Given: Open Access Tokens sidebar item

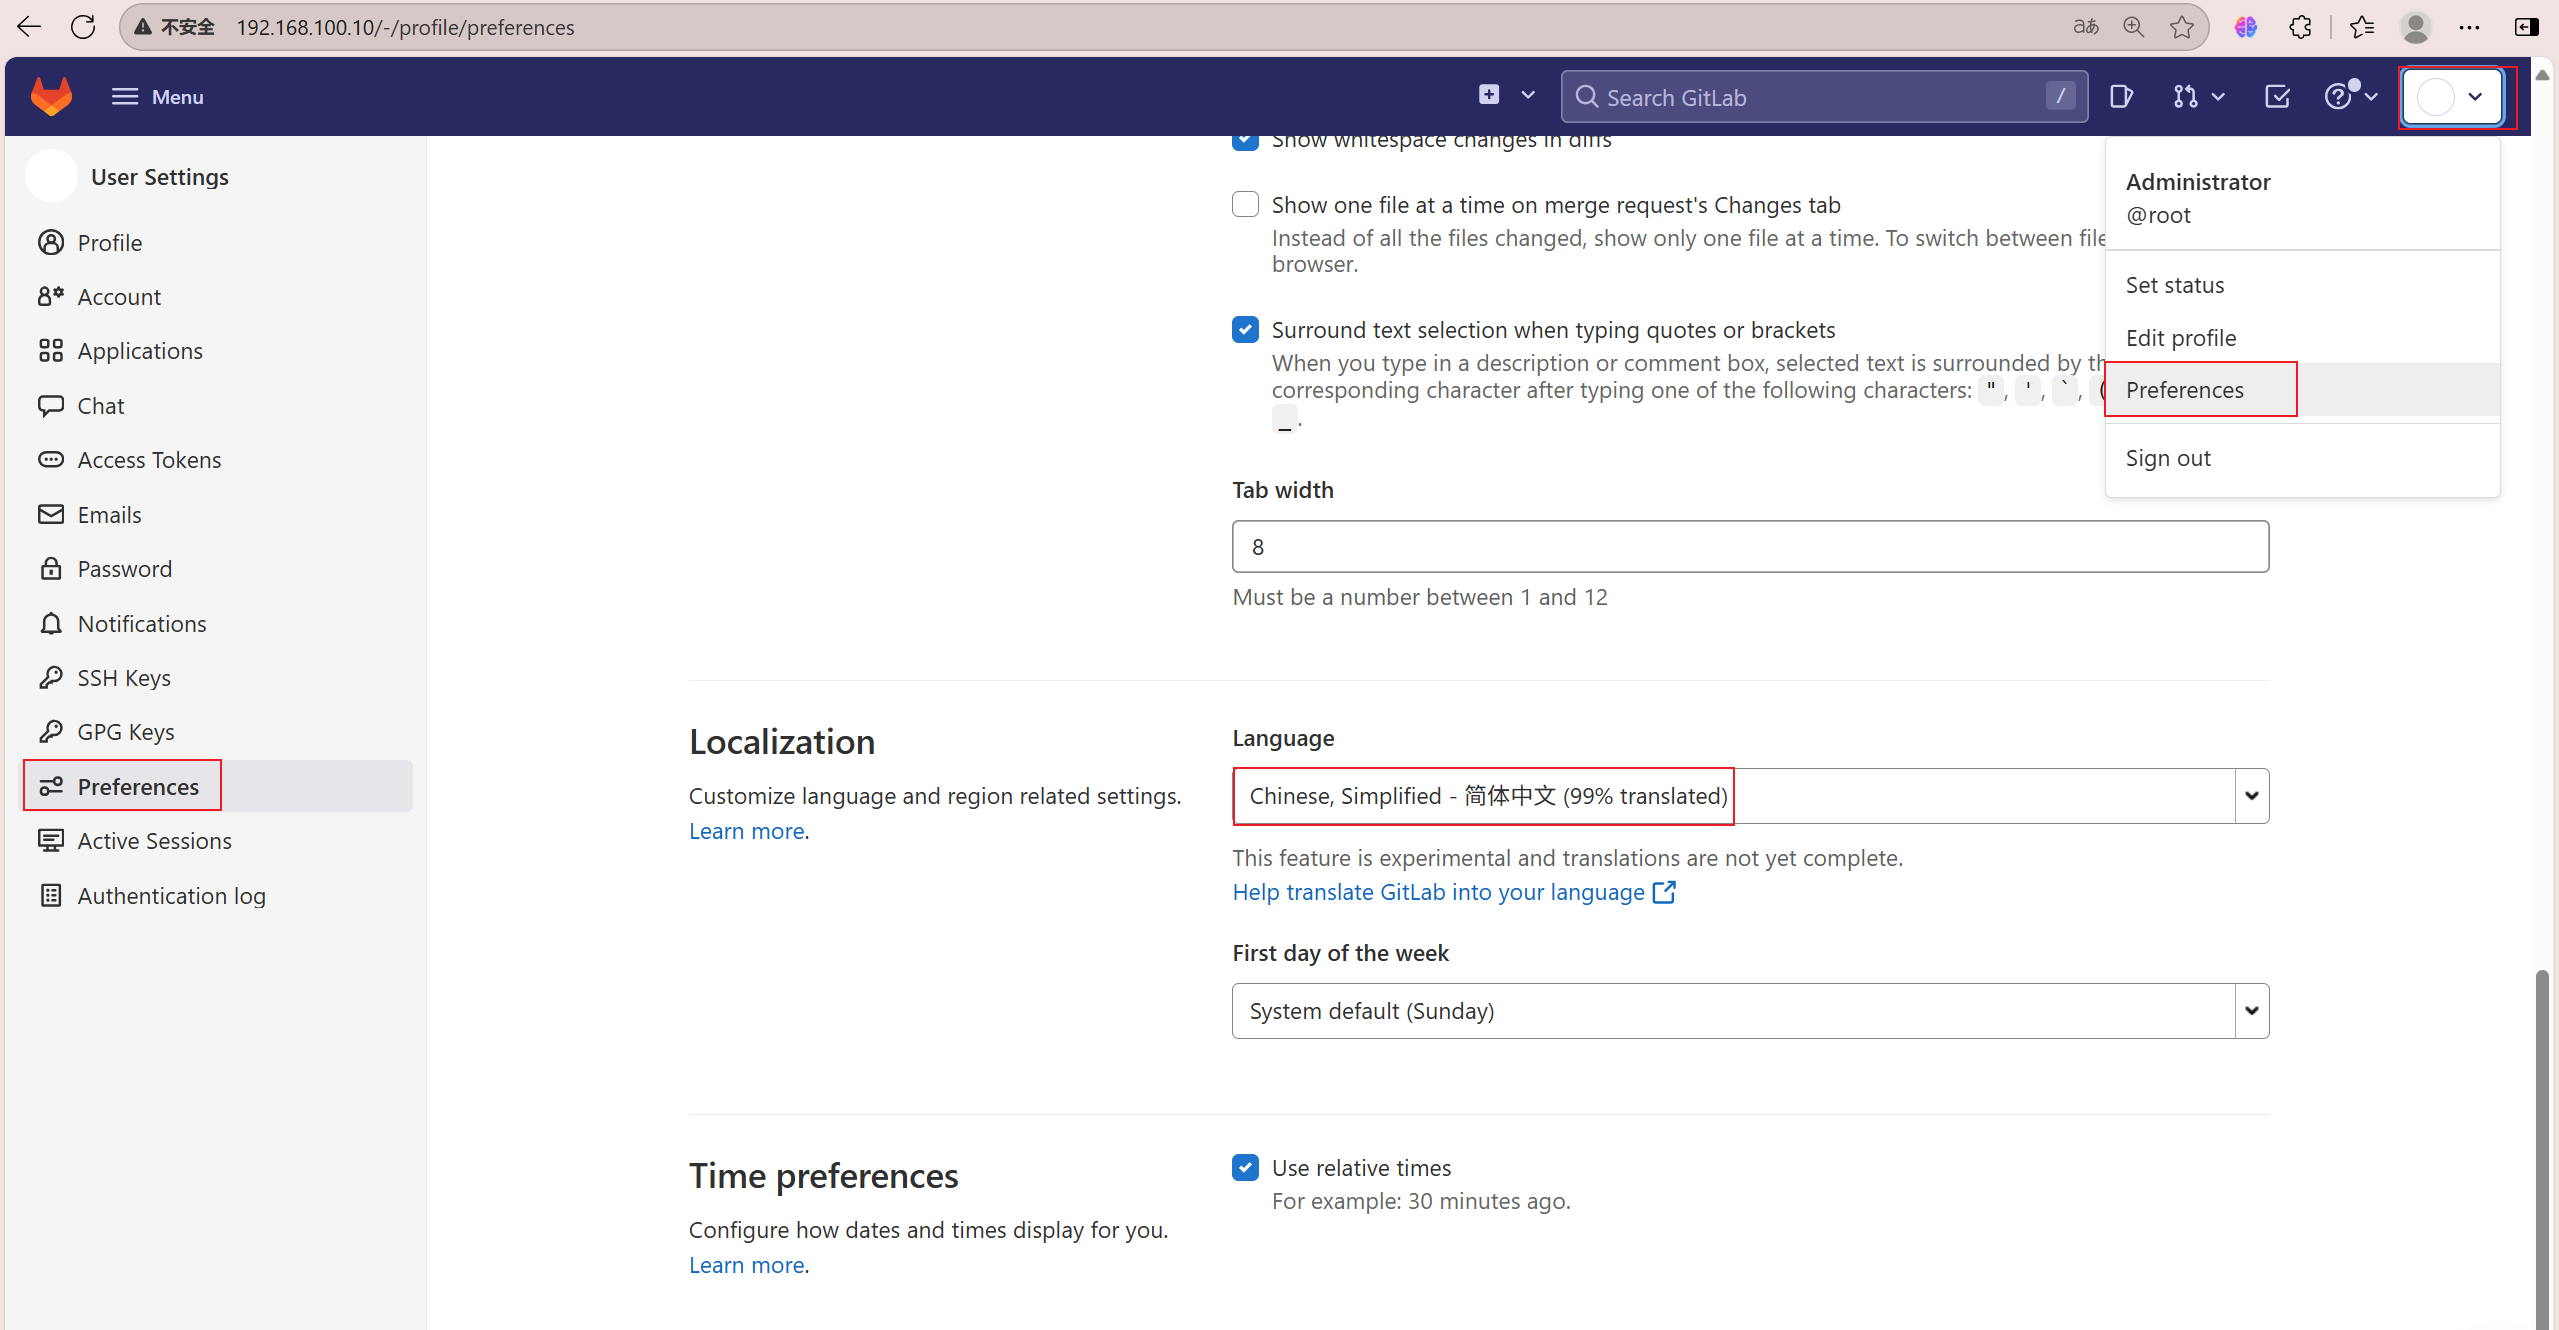Looking at the screenshot, I should [149, 460].
